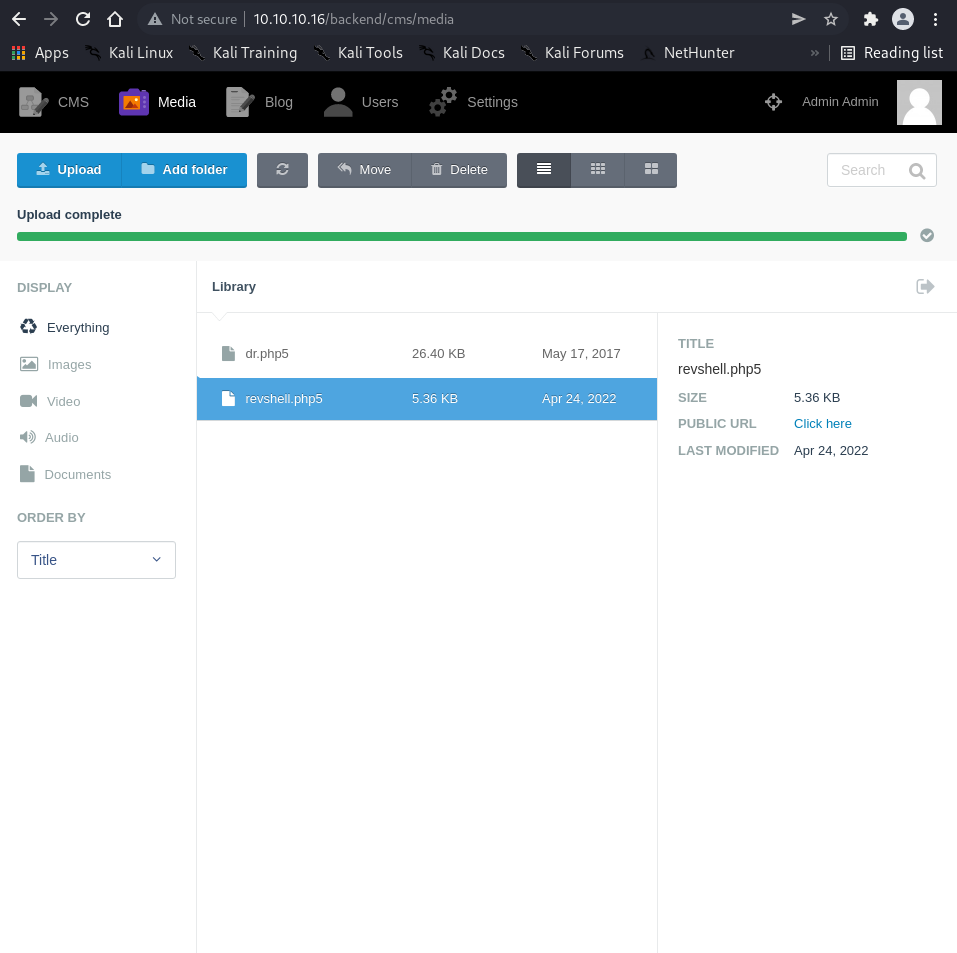Image resolution: width=957 pixels, height=953 pixels.
Task: Switch to small grid thumbnail view
Action: [x=598, y=170]
